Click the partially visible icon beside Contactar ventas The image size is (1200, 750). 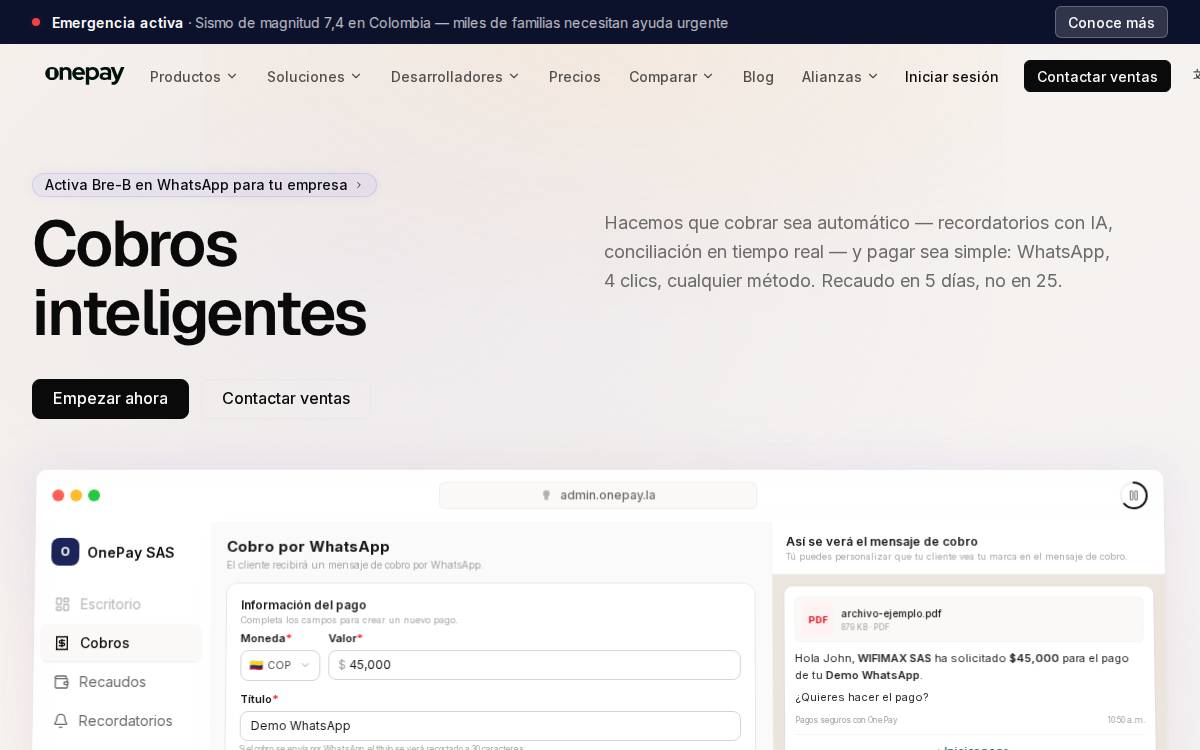point(1196,75)
